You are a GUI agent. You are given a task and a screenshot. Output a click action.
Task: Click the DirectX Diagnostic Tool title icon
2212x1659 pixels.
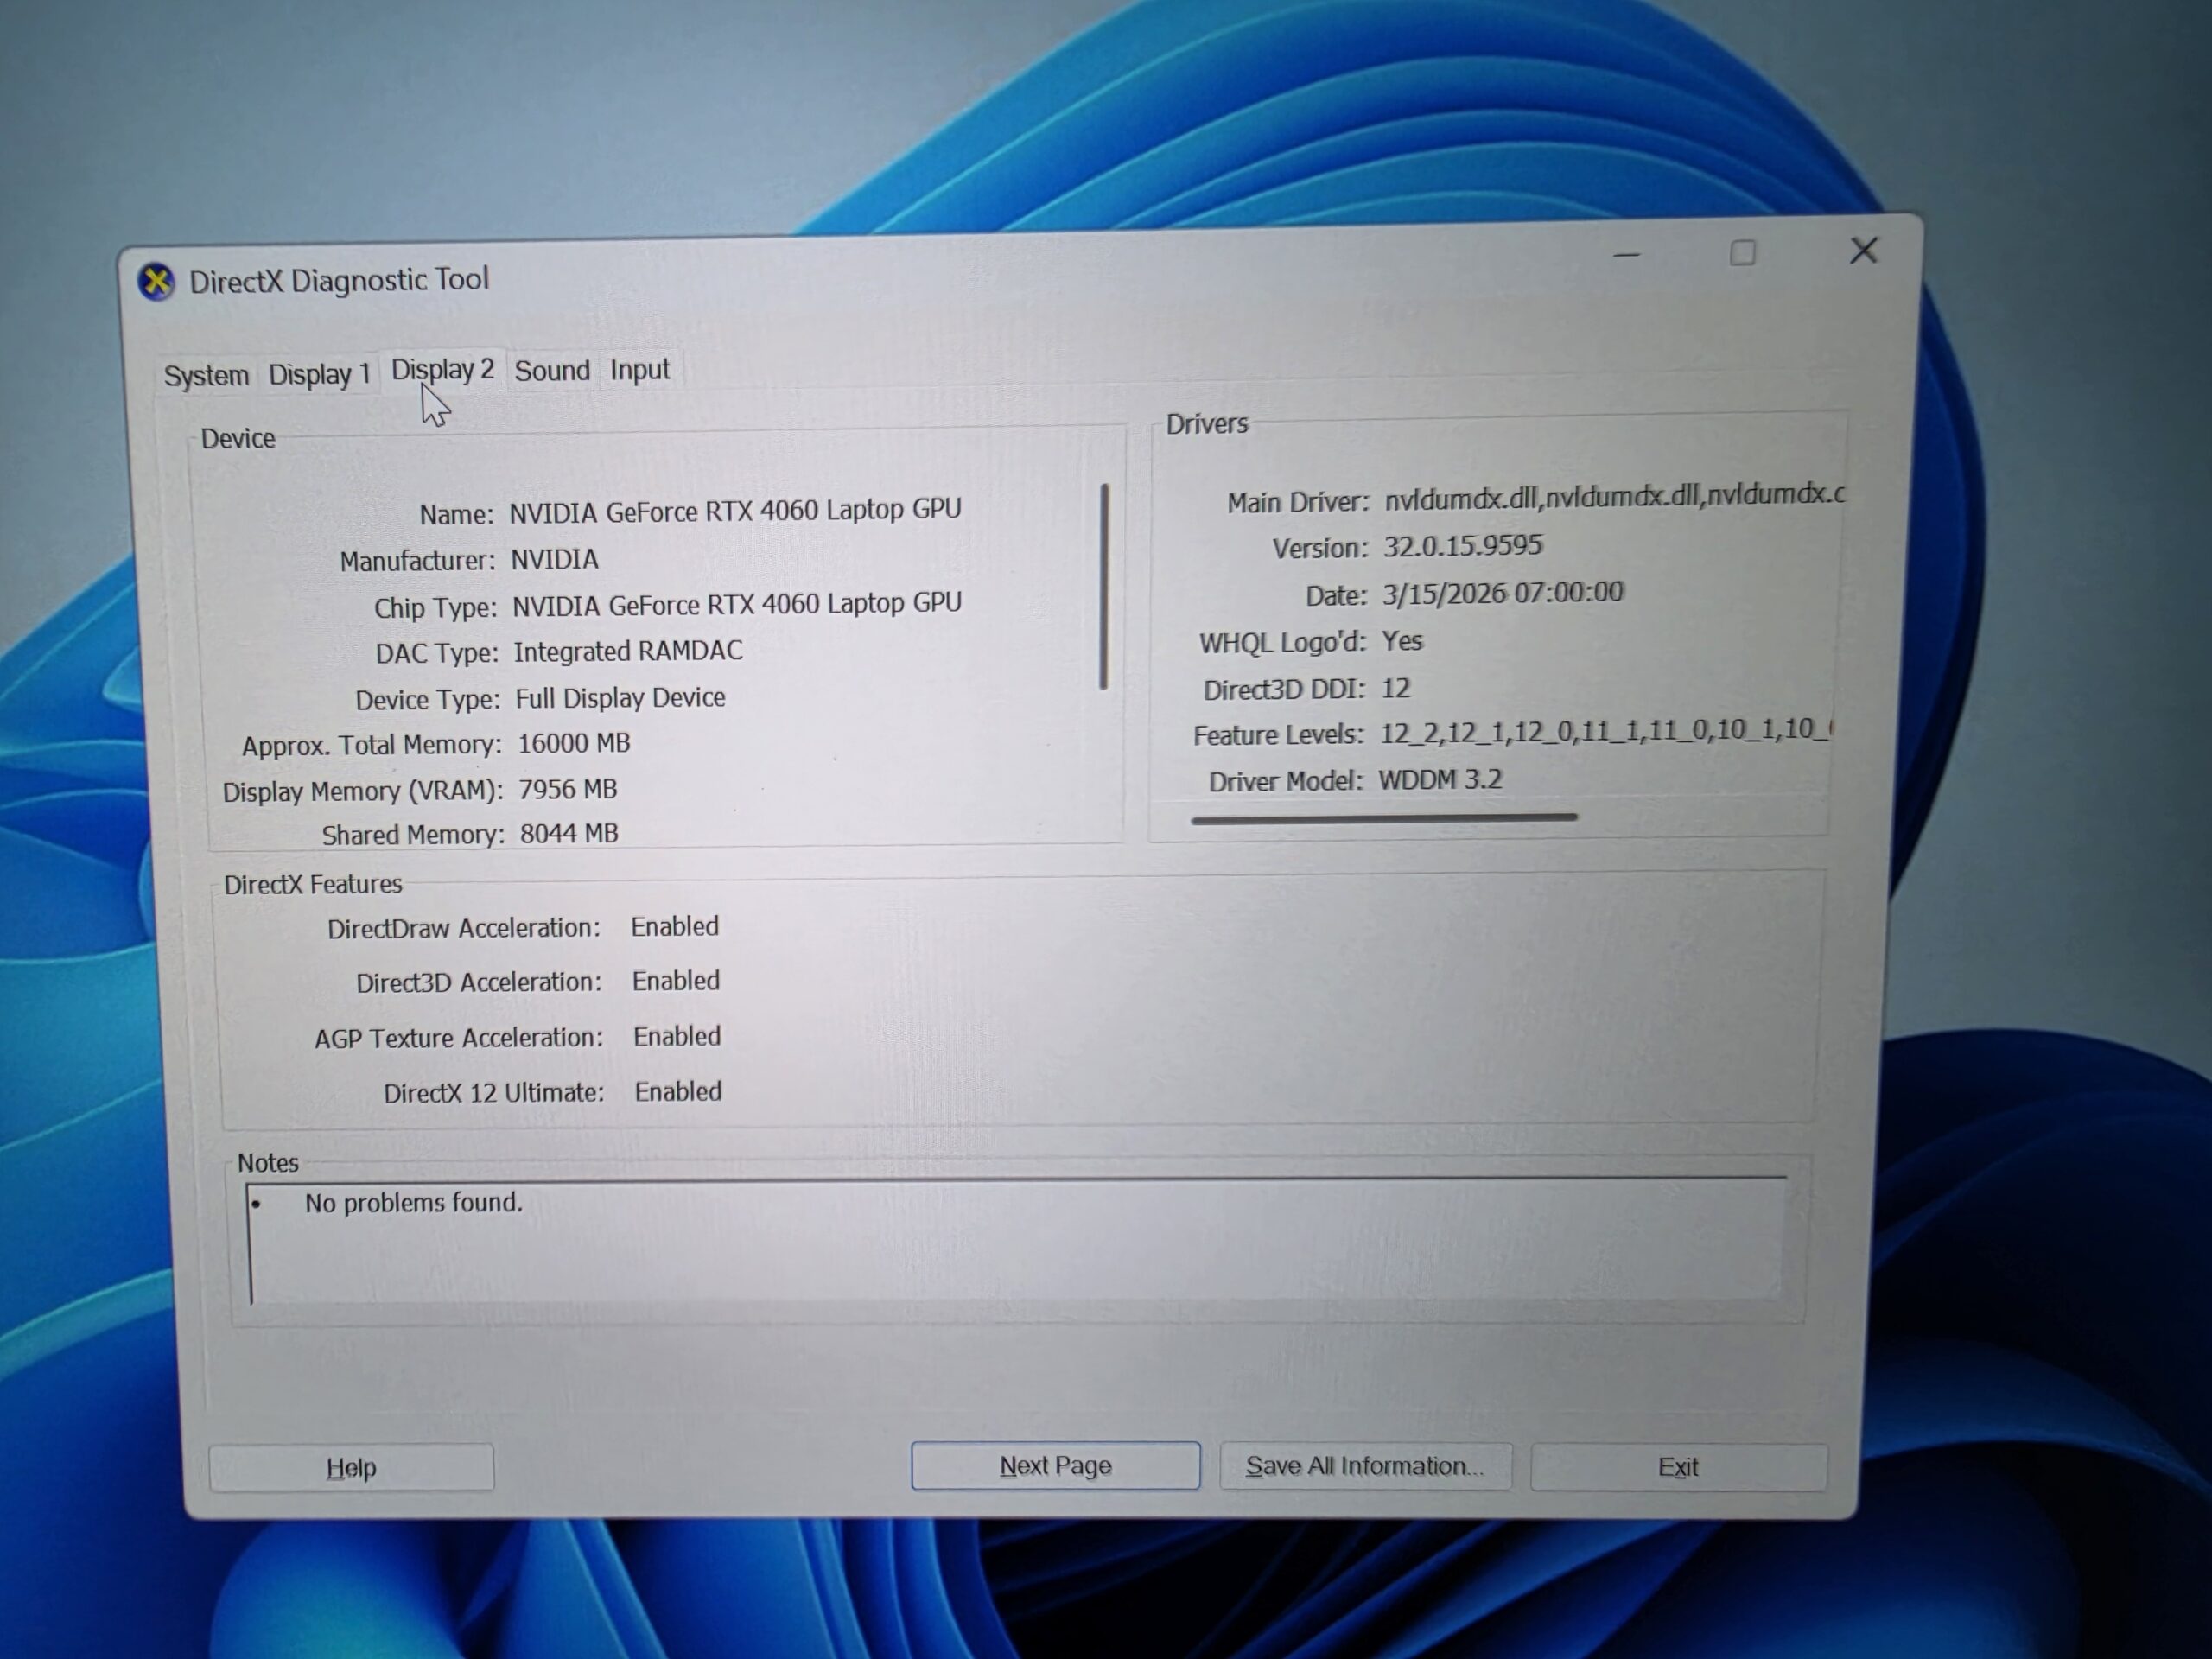(156, 282)
